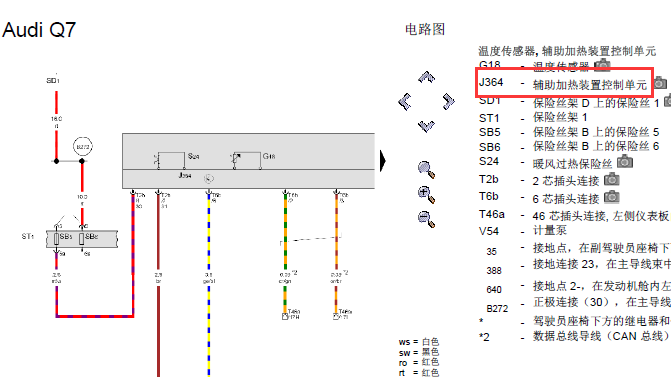671x377 pixels.
Task: Click B272 circle node in diagram
Action: [83, 147]
